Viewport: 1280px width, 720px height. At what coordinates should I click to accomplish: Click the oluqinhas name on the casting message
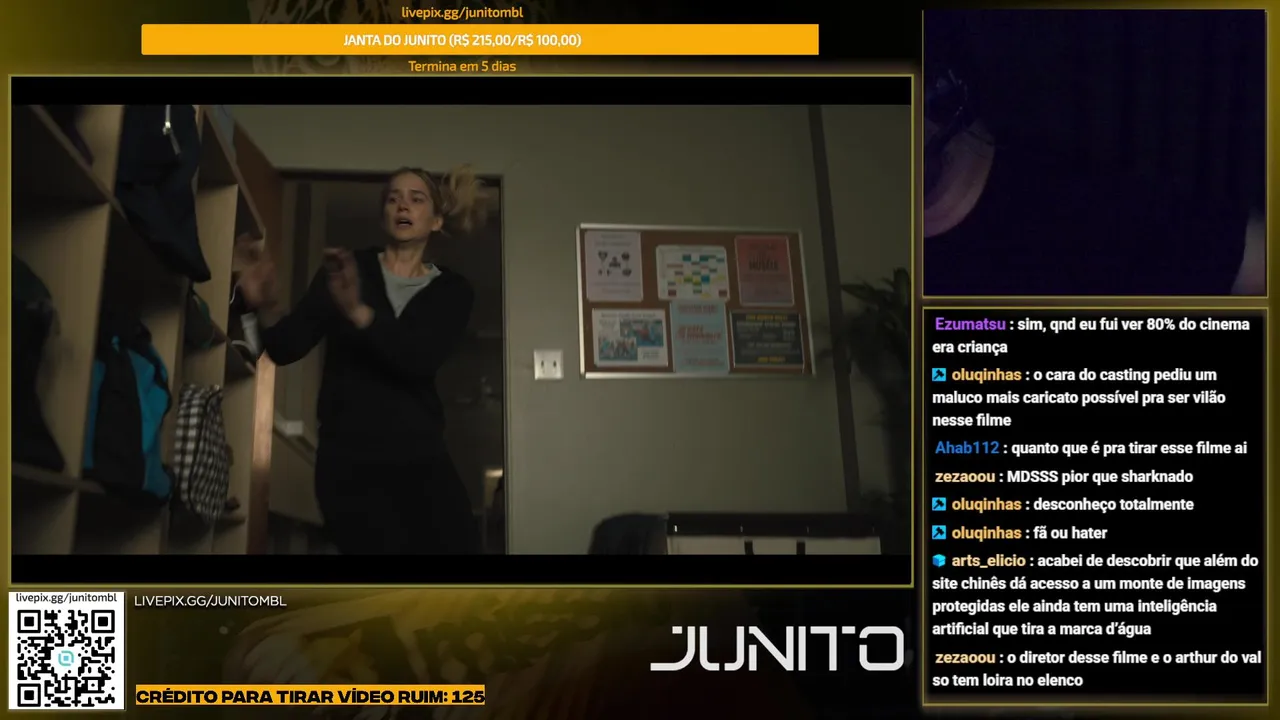tap(986, 375)
